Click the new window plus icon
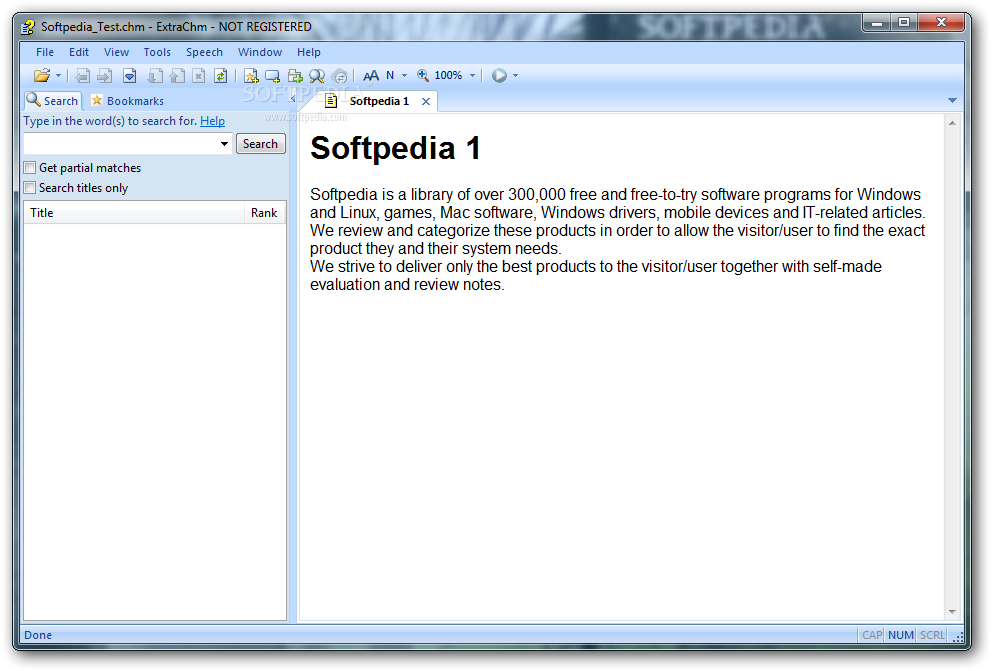 [x=273, y=76]
